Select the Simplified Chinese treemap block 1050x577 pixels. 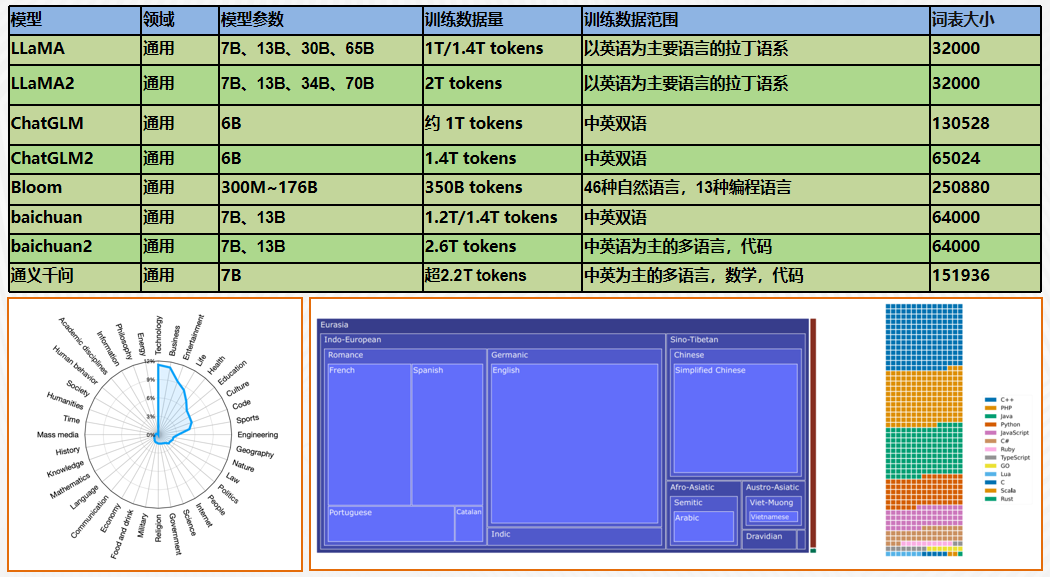tap(735, 418)
